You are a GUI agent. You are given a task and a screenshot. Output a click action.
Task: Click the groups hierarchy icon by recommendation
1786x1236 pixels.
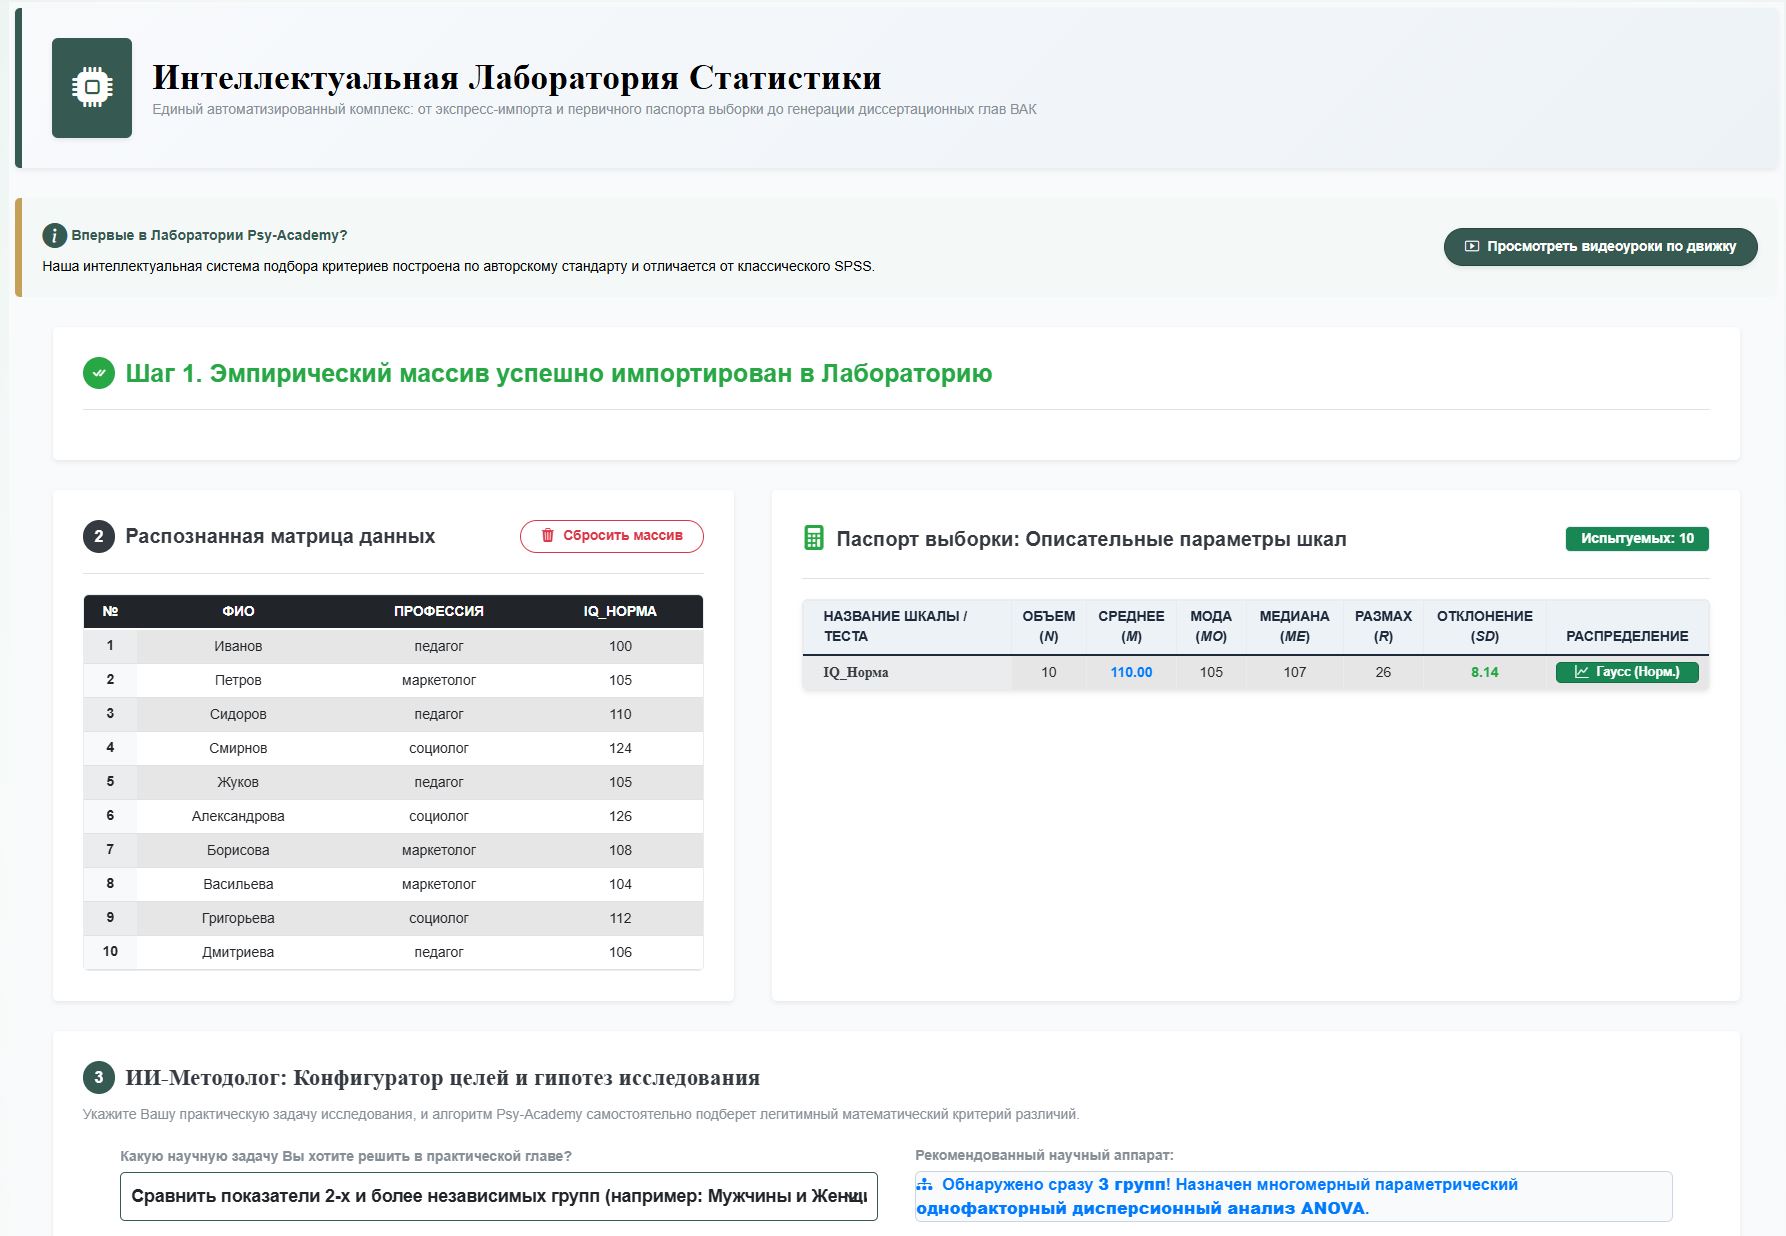point(925,1184)
